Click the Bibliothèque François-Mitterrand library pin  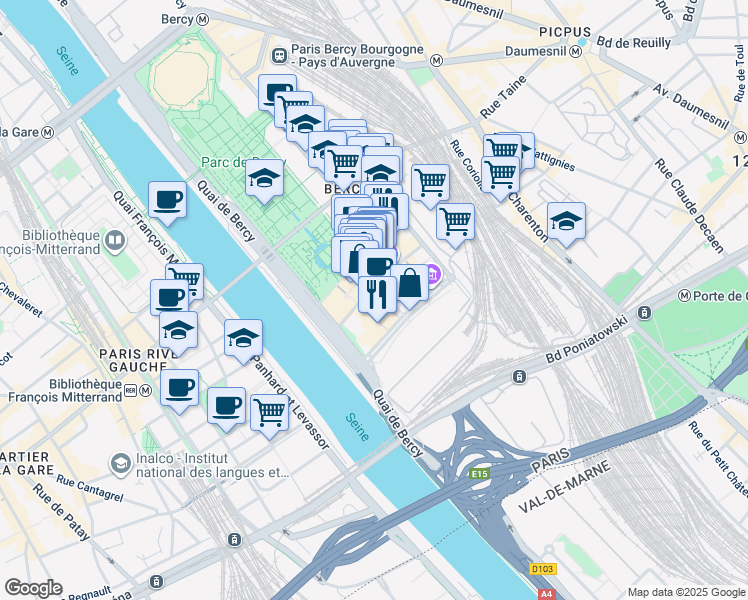[114, 241]
